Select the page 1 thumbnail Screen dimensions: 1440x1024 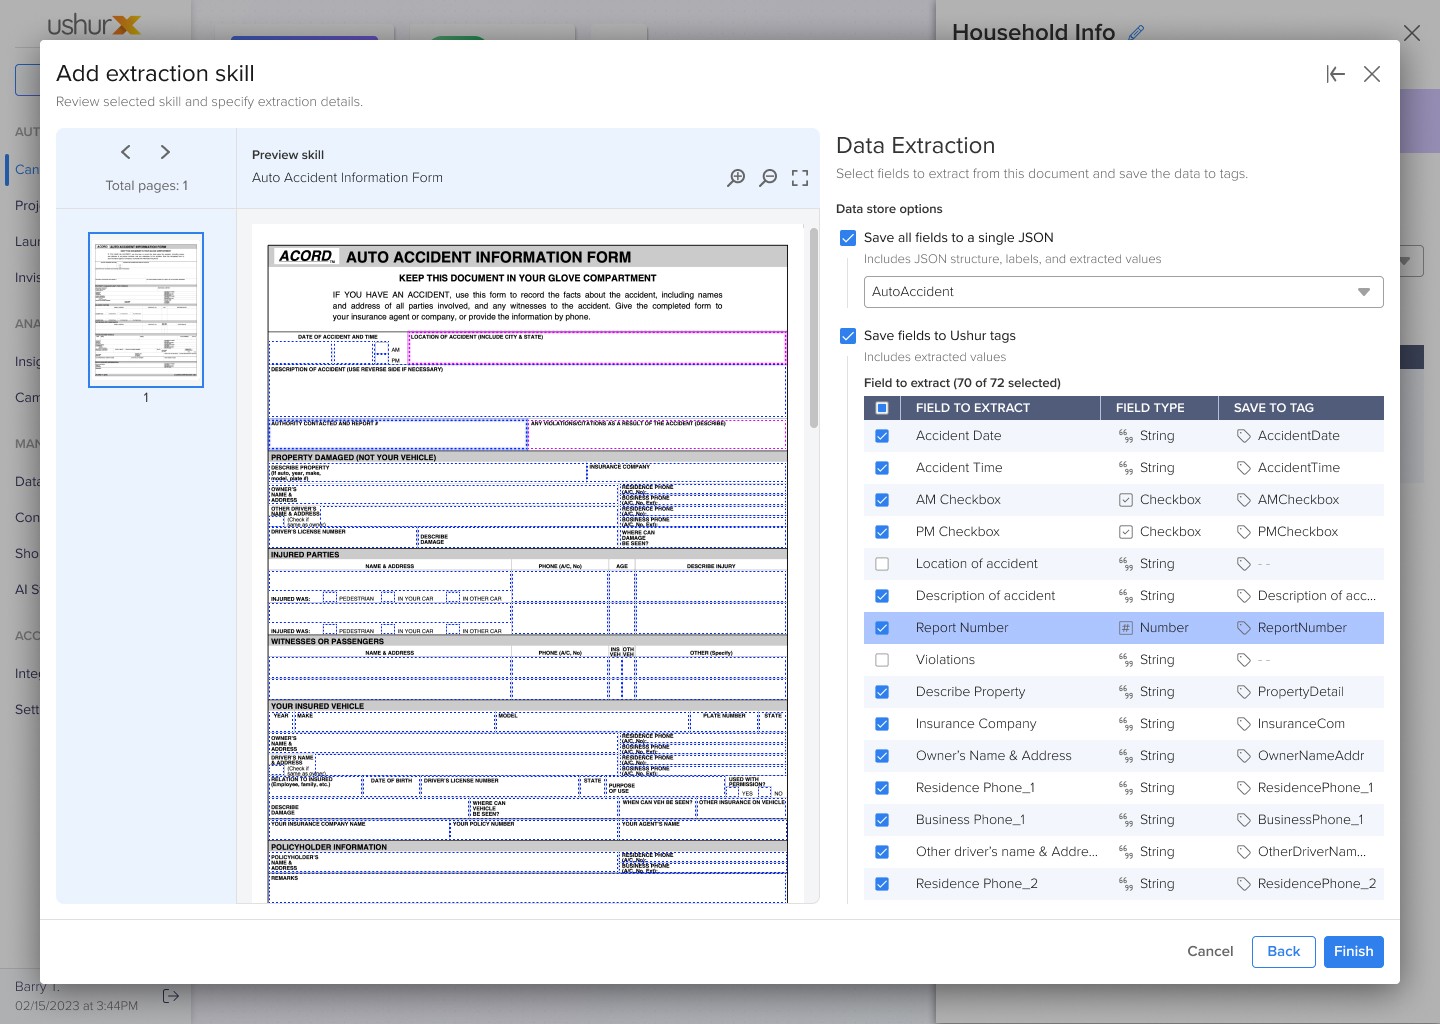tap(146, 310)
